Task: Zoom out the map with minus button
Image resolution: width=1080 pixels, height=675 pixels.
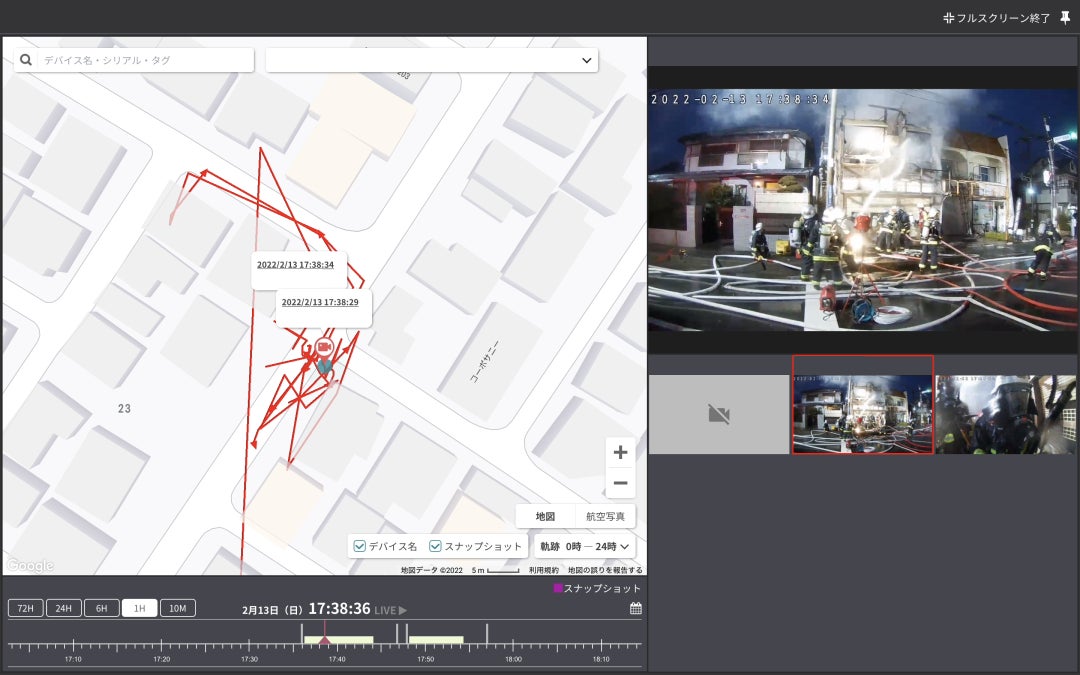Action: click(x=620, y=483)
